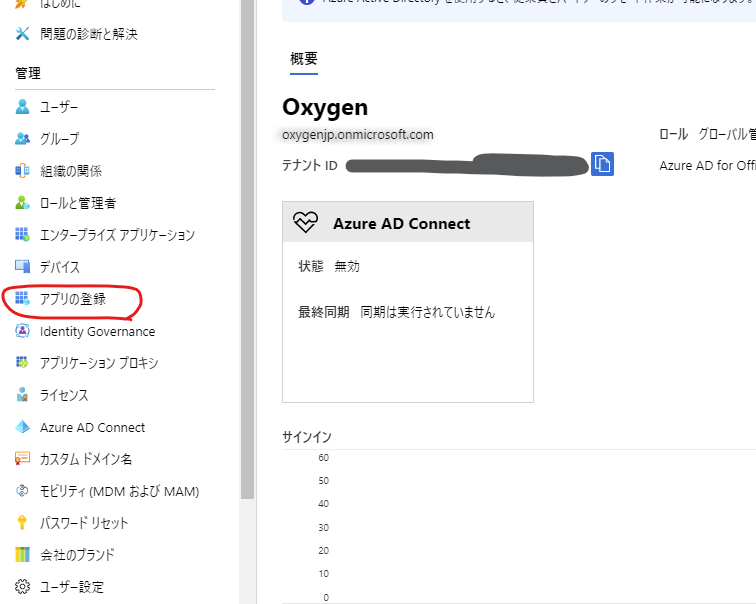Open ロールと管理者 entry
The width and height of the screenshot is (756, 604).
[x=78, y=203]
